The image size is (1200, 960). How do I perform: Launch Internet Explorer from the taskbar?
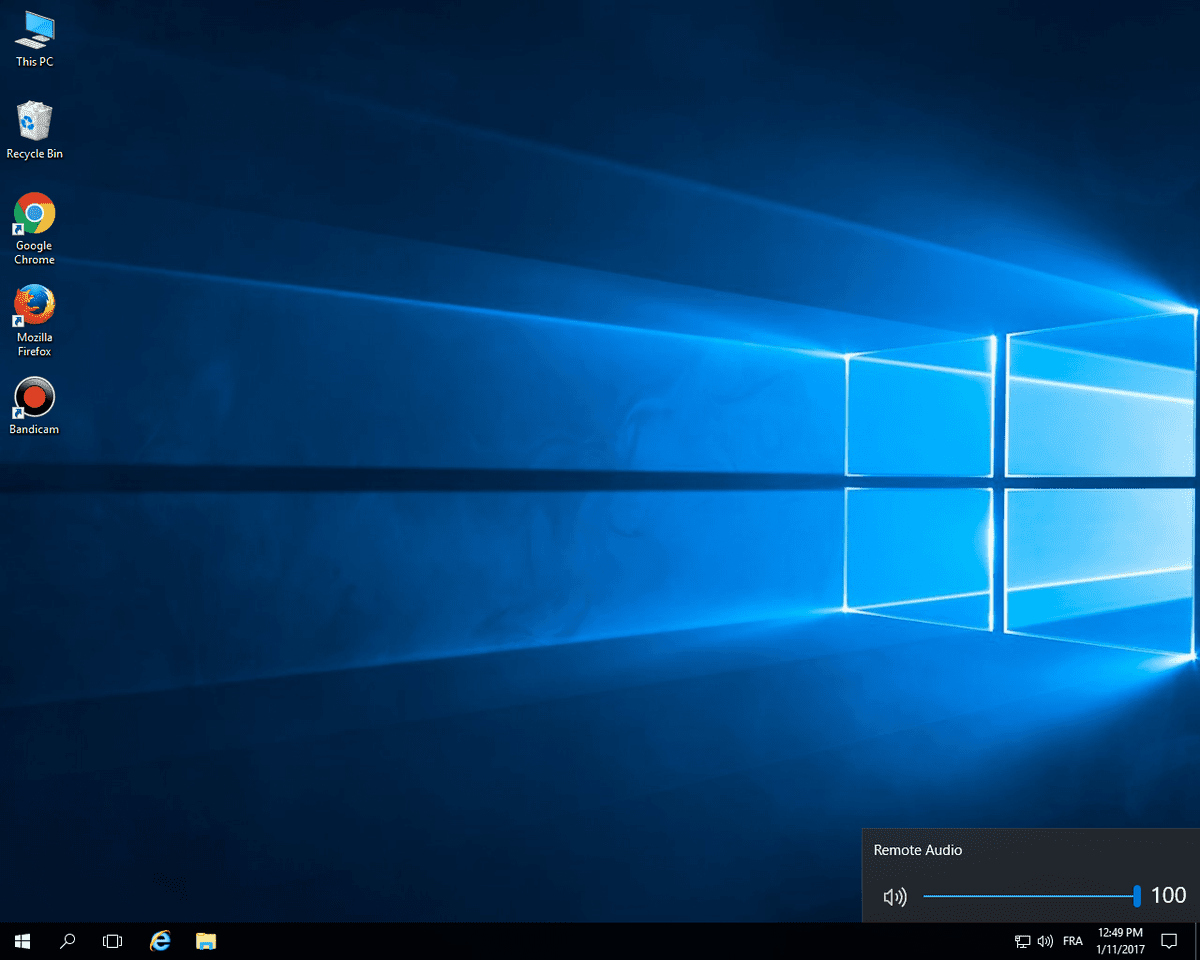click(160, 941)
